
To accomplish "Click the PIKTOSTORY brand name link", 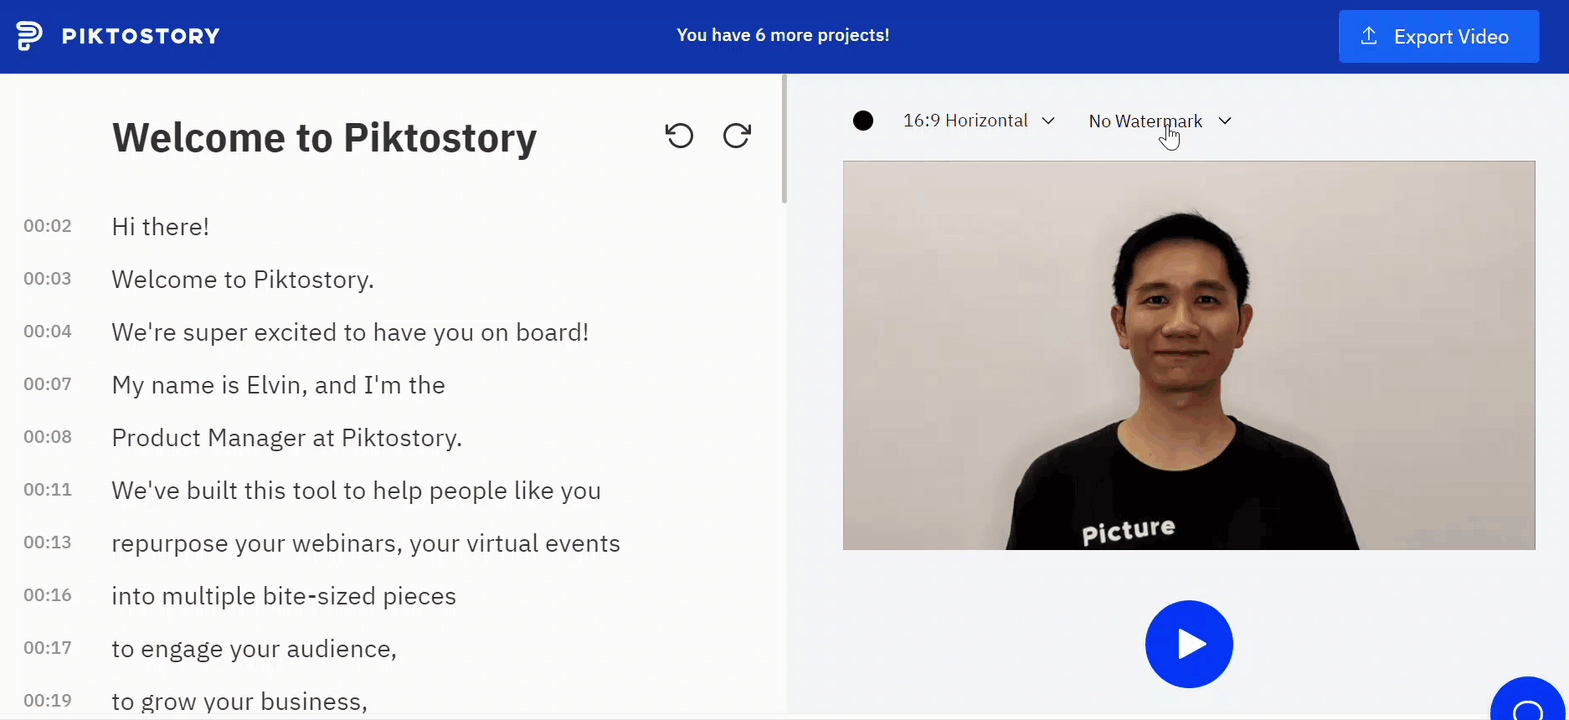I will (141, 36).
